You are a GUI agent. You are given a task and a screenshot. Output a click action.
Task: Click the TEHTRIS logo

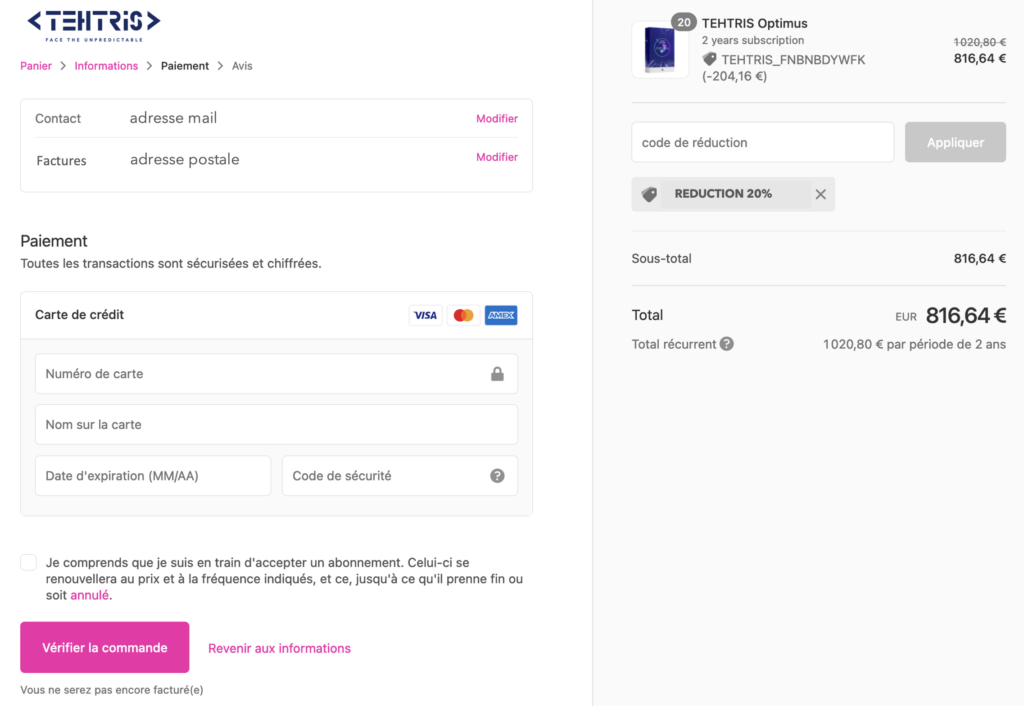pyautogui.click(x=93, y=26)
